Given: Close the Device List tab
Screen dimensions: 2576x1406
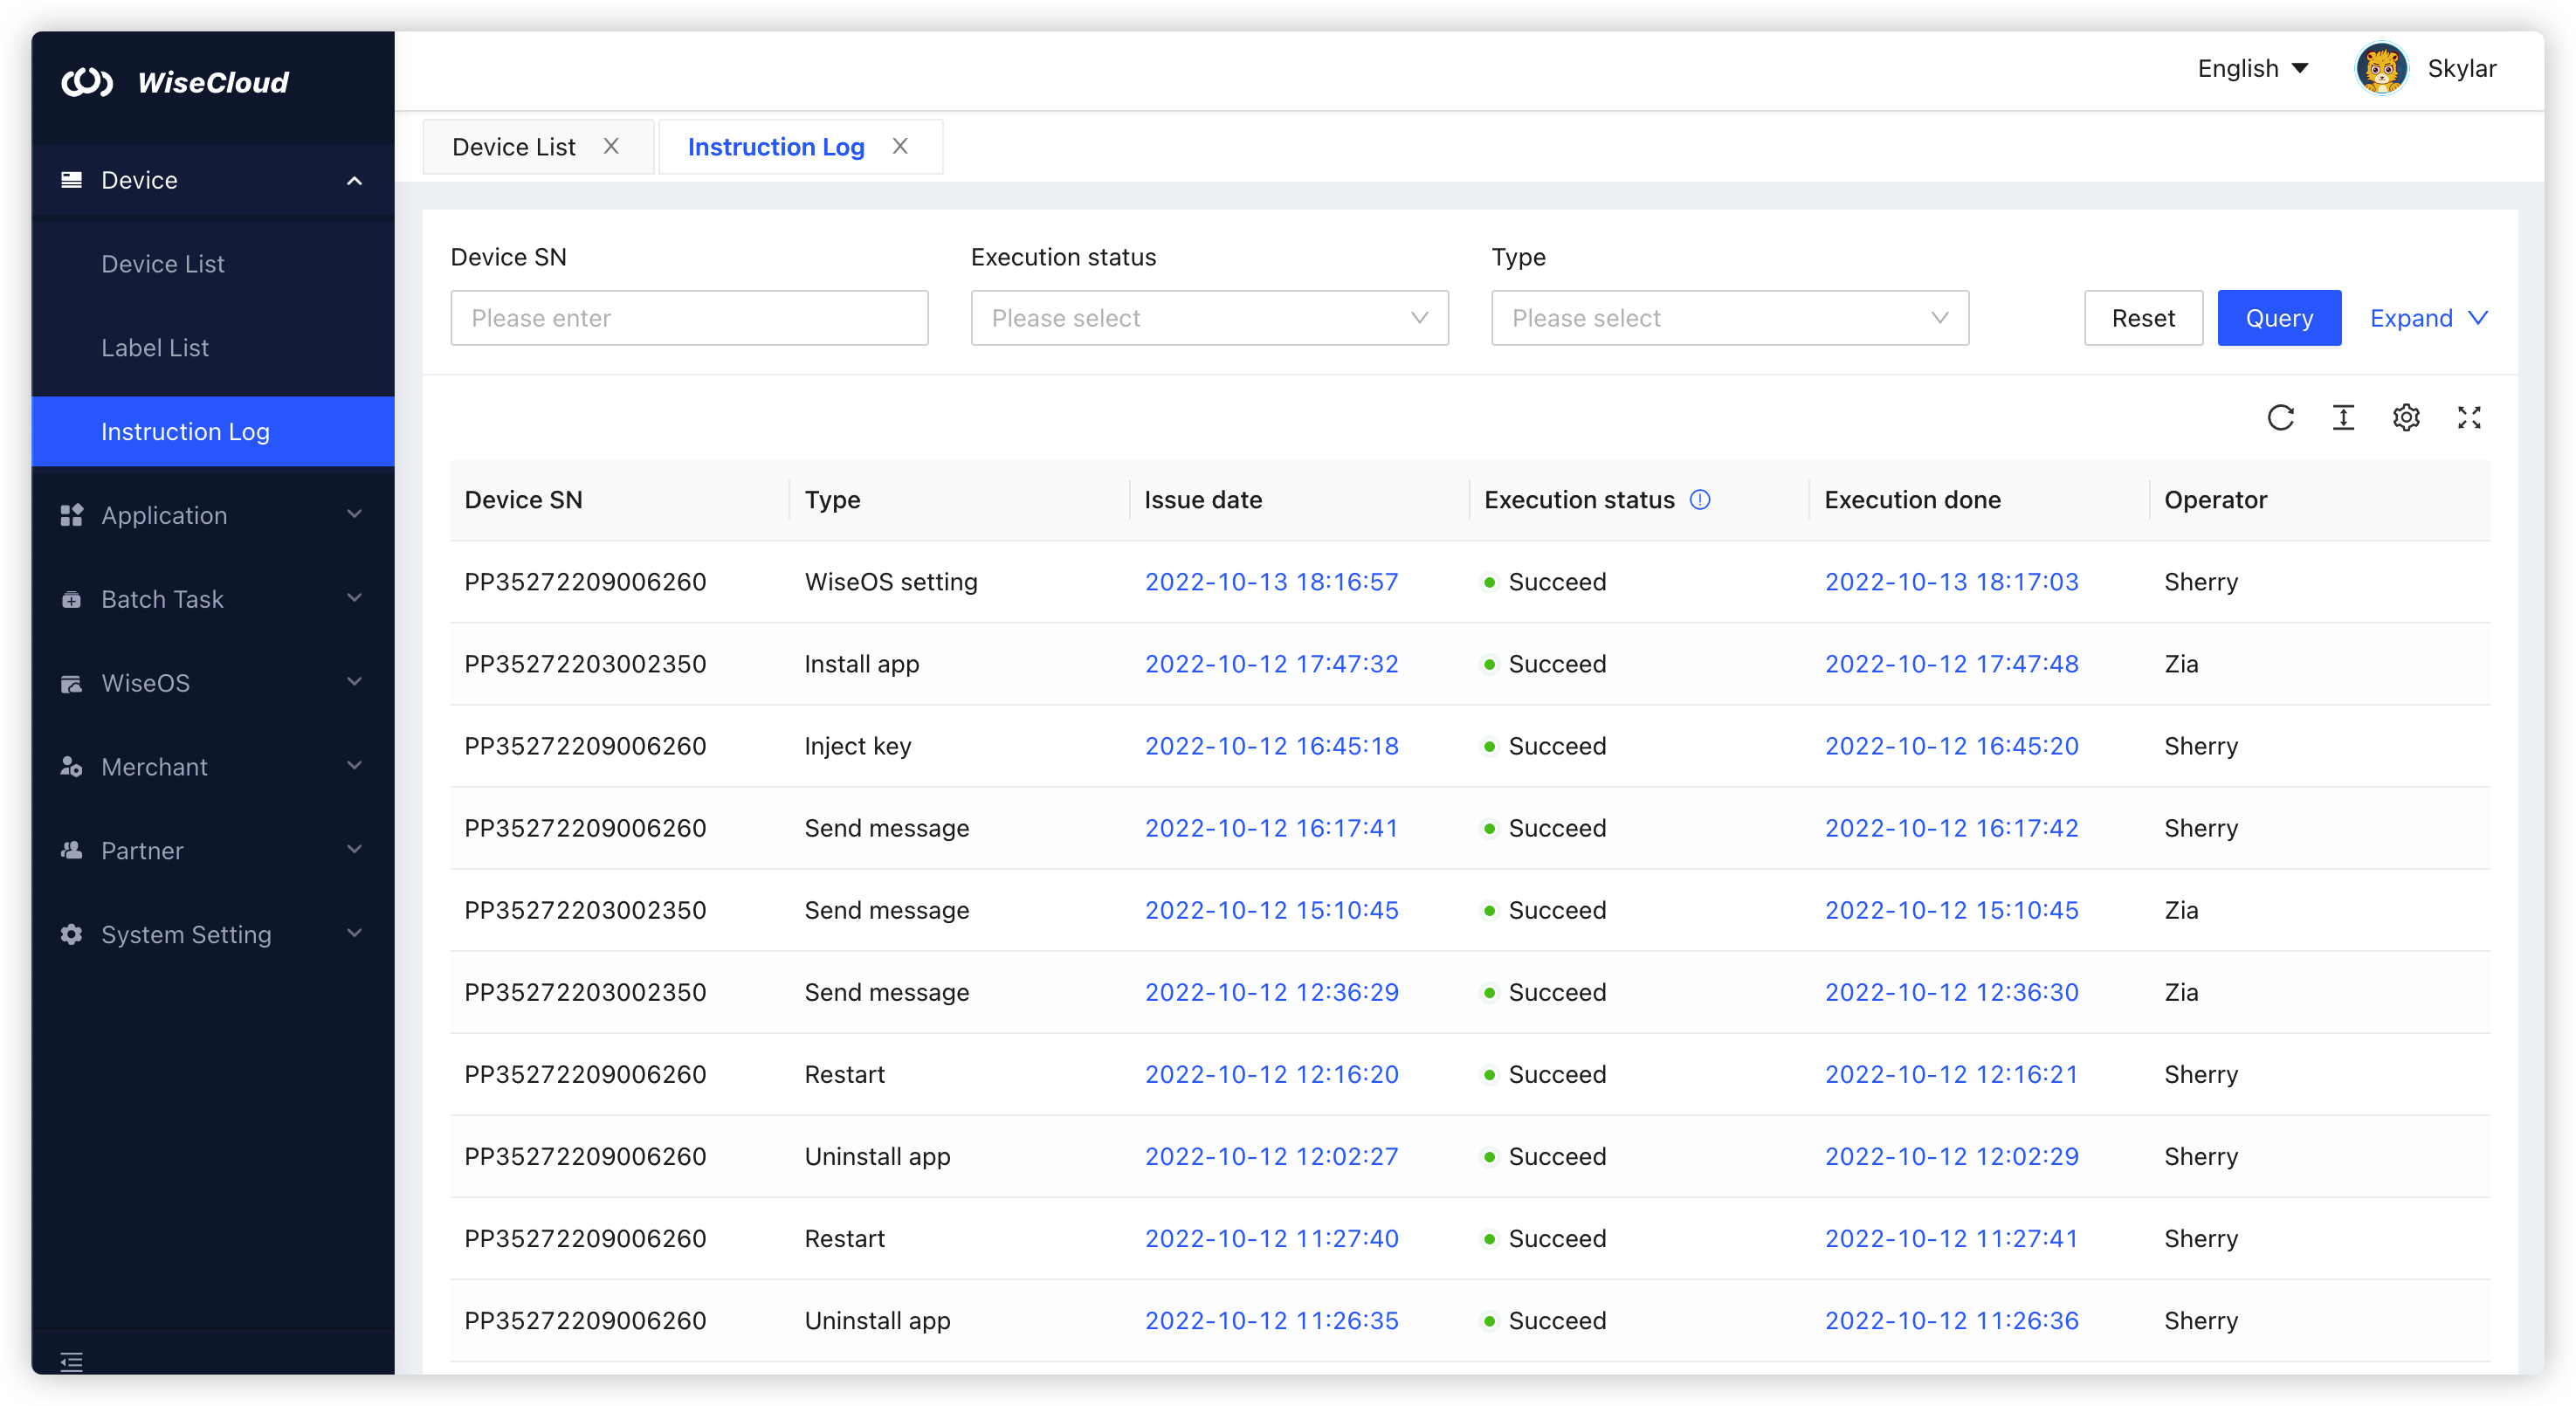Looking at the screenshot, I should (x=611, y=146).
